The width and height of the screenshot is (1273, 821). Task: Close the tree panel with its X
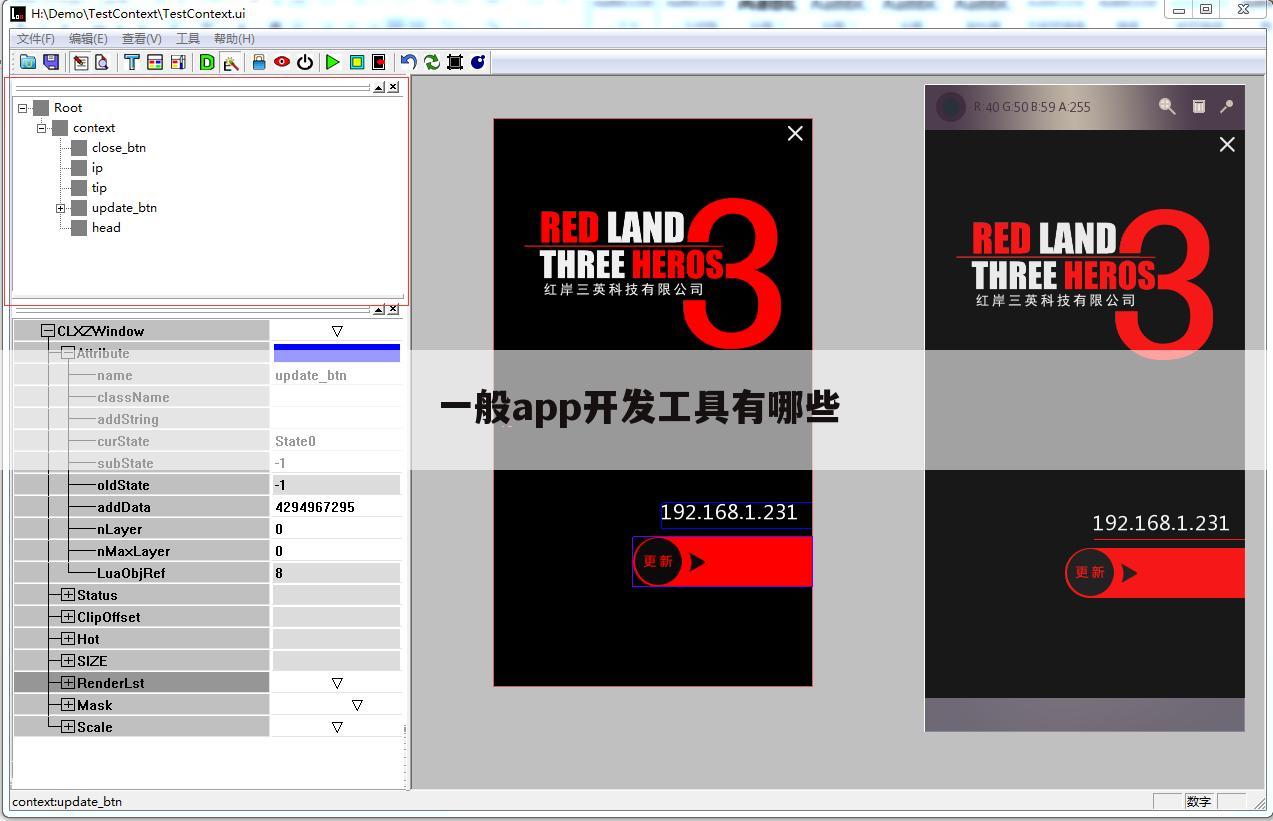click(x=393, y=87)
